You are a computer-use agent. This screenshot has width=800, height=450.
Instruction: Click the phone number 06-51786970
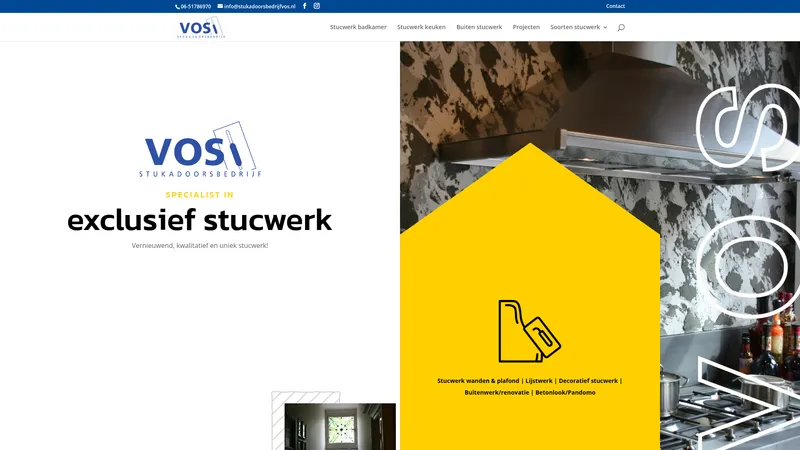tap(193, 7)
